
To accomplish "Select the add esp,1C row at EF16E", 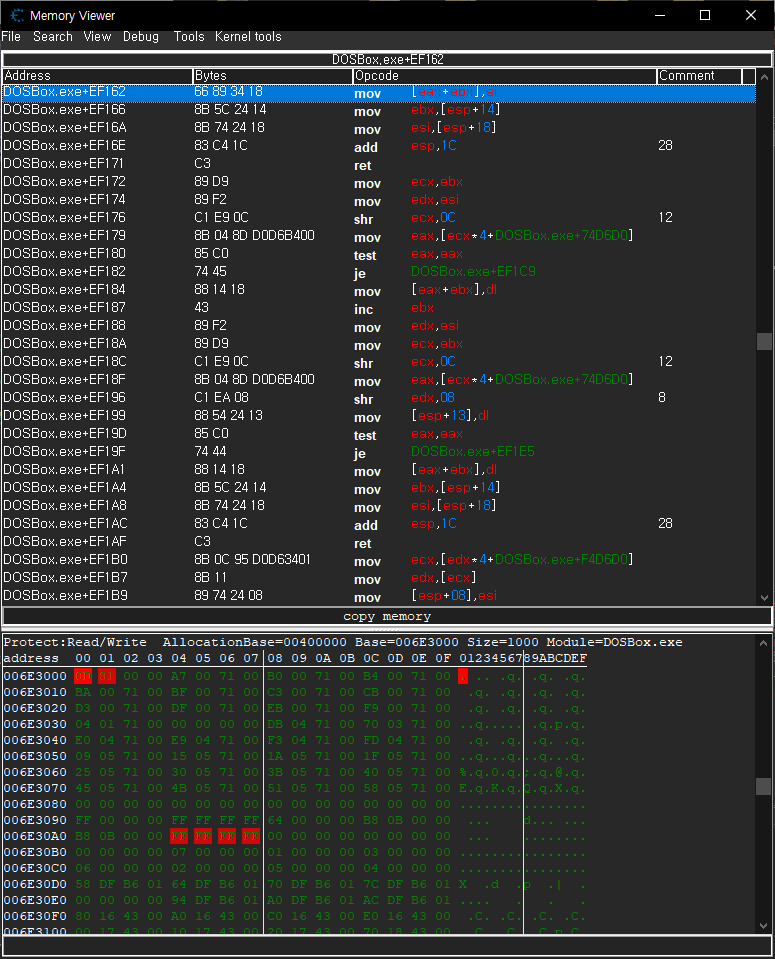I will (379, 146).
